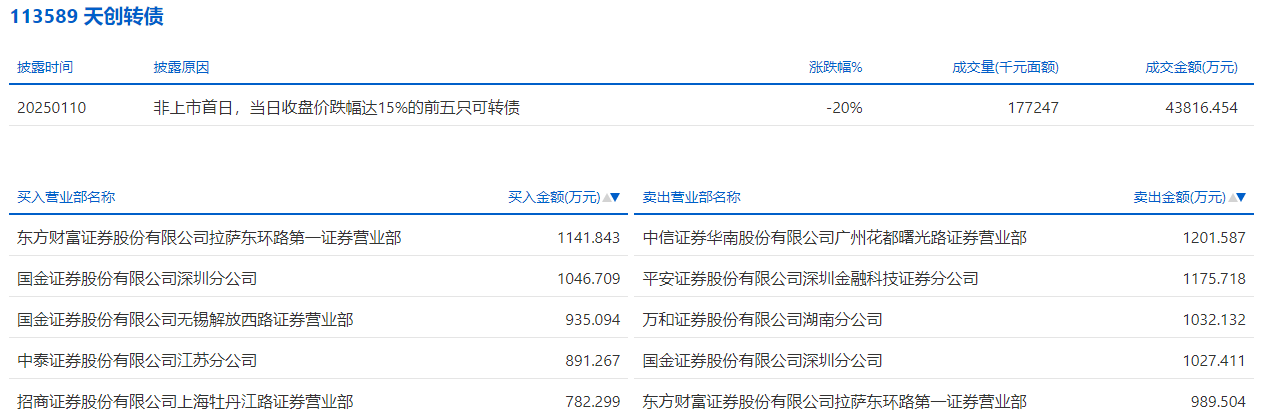Click the title 113589 天创转债

tap(87, 17)
